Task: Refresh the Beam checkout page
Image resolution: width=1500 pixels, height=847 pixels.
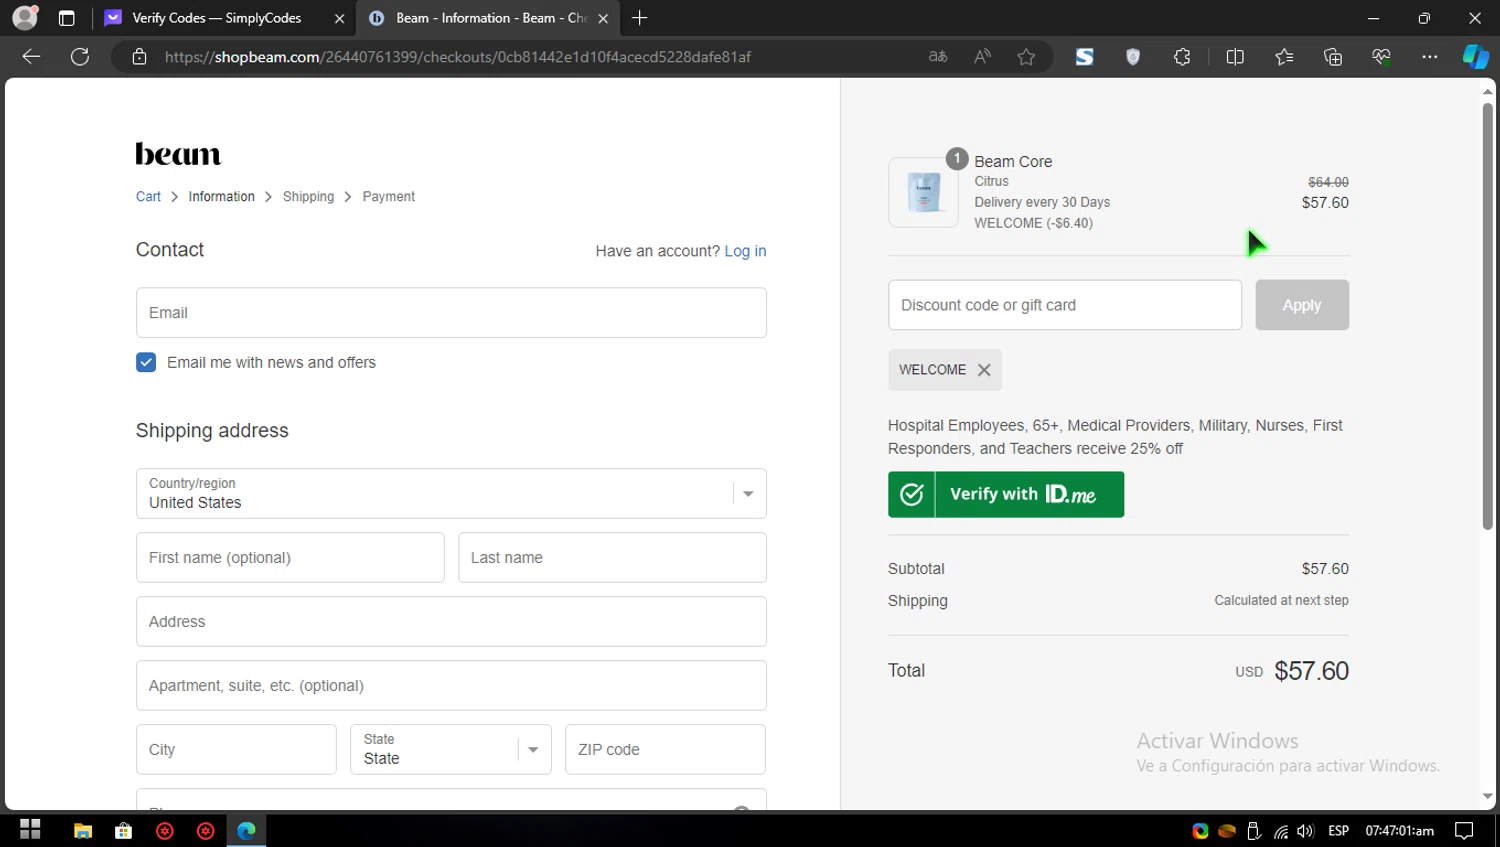Action: point(80,57)
